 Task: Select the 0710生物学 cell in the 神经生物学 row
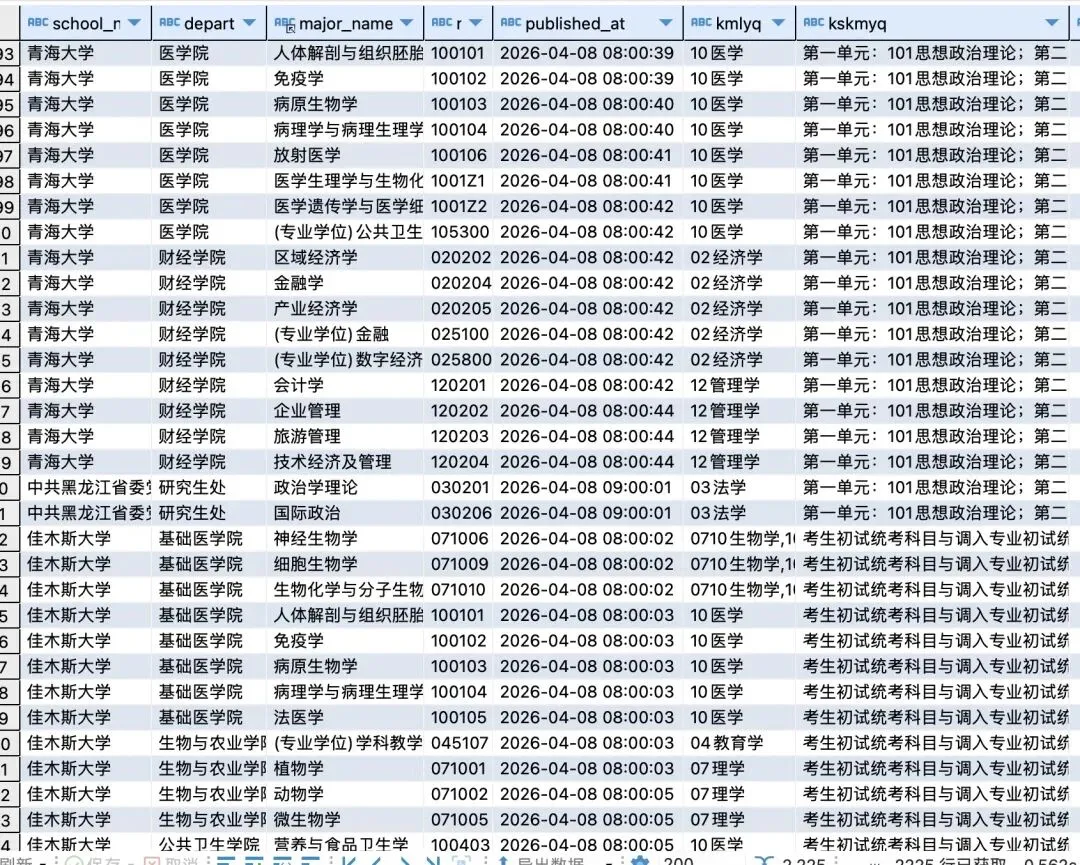coord(739,538)
